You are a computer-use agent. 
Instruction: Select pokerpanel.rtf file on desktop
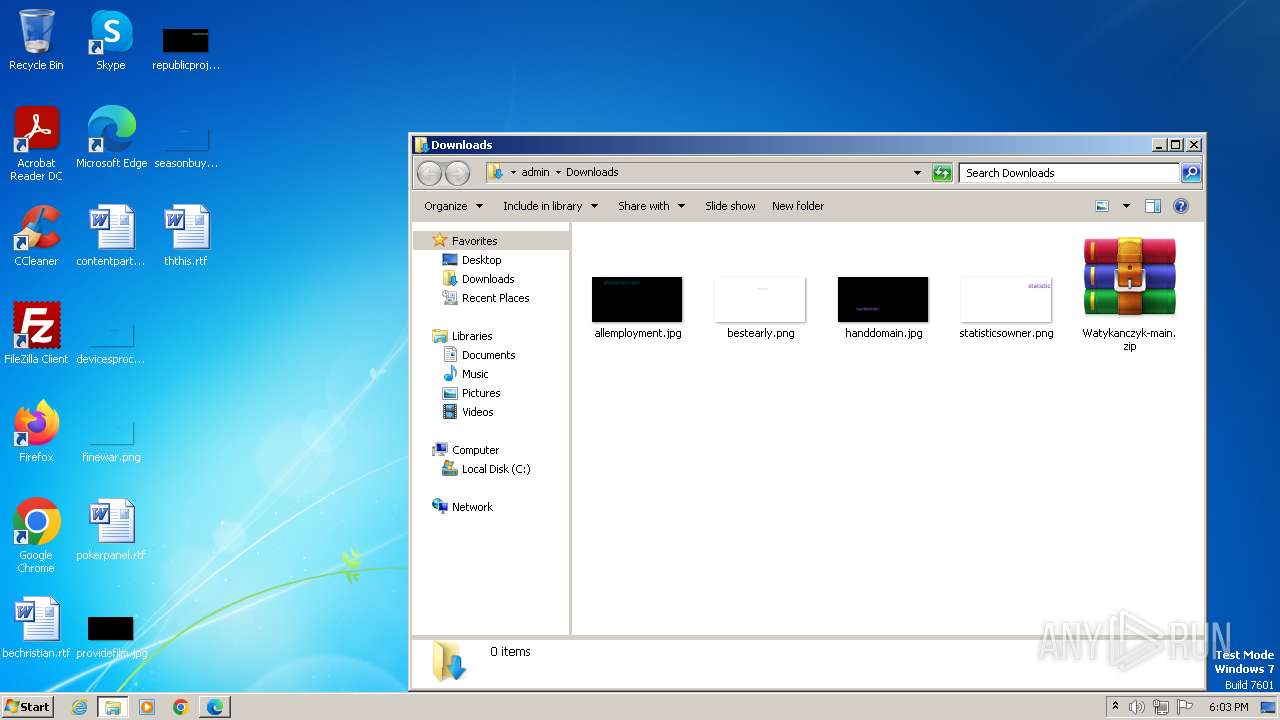[111, 530]
